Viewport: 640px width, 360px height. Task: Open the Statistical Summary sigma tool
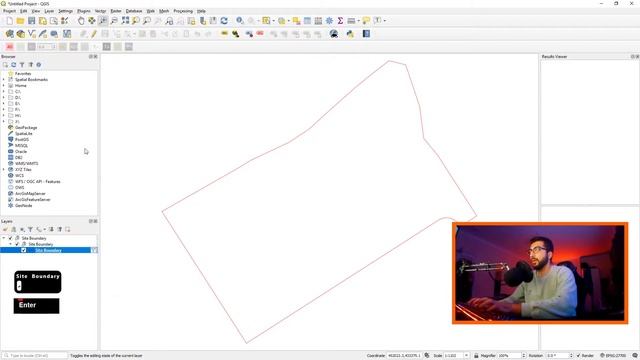[x=340, y=21]
